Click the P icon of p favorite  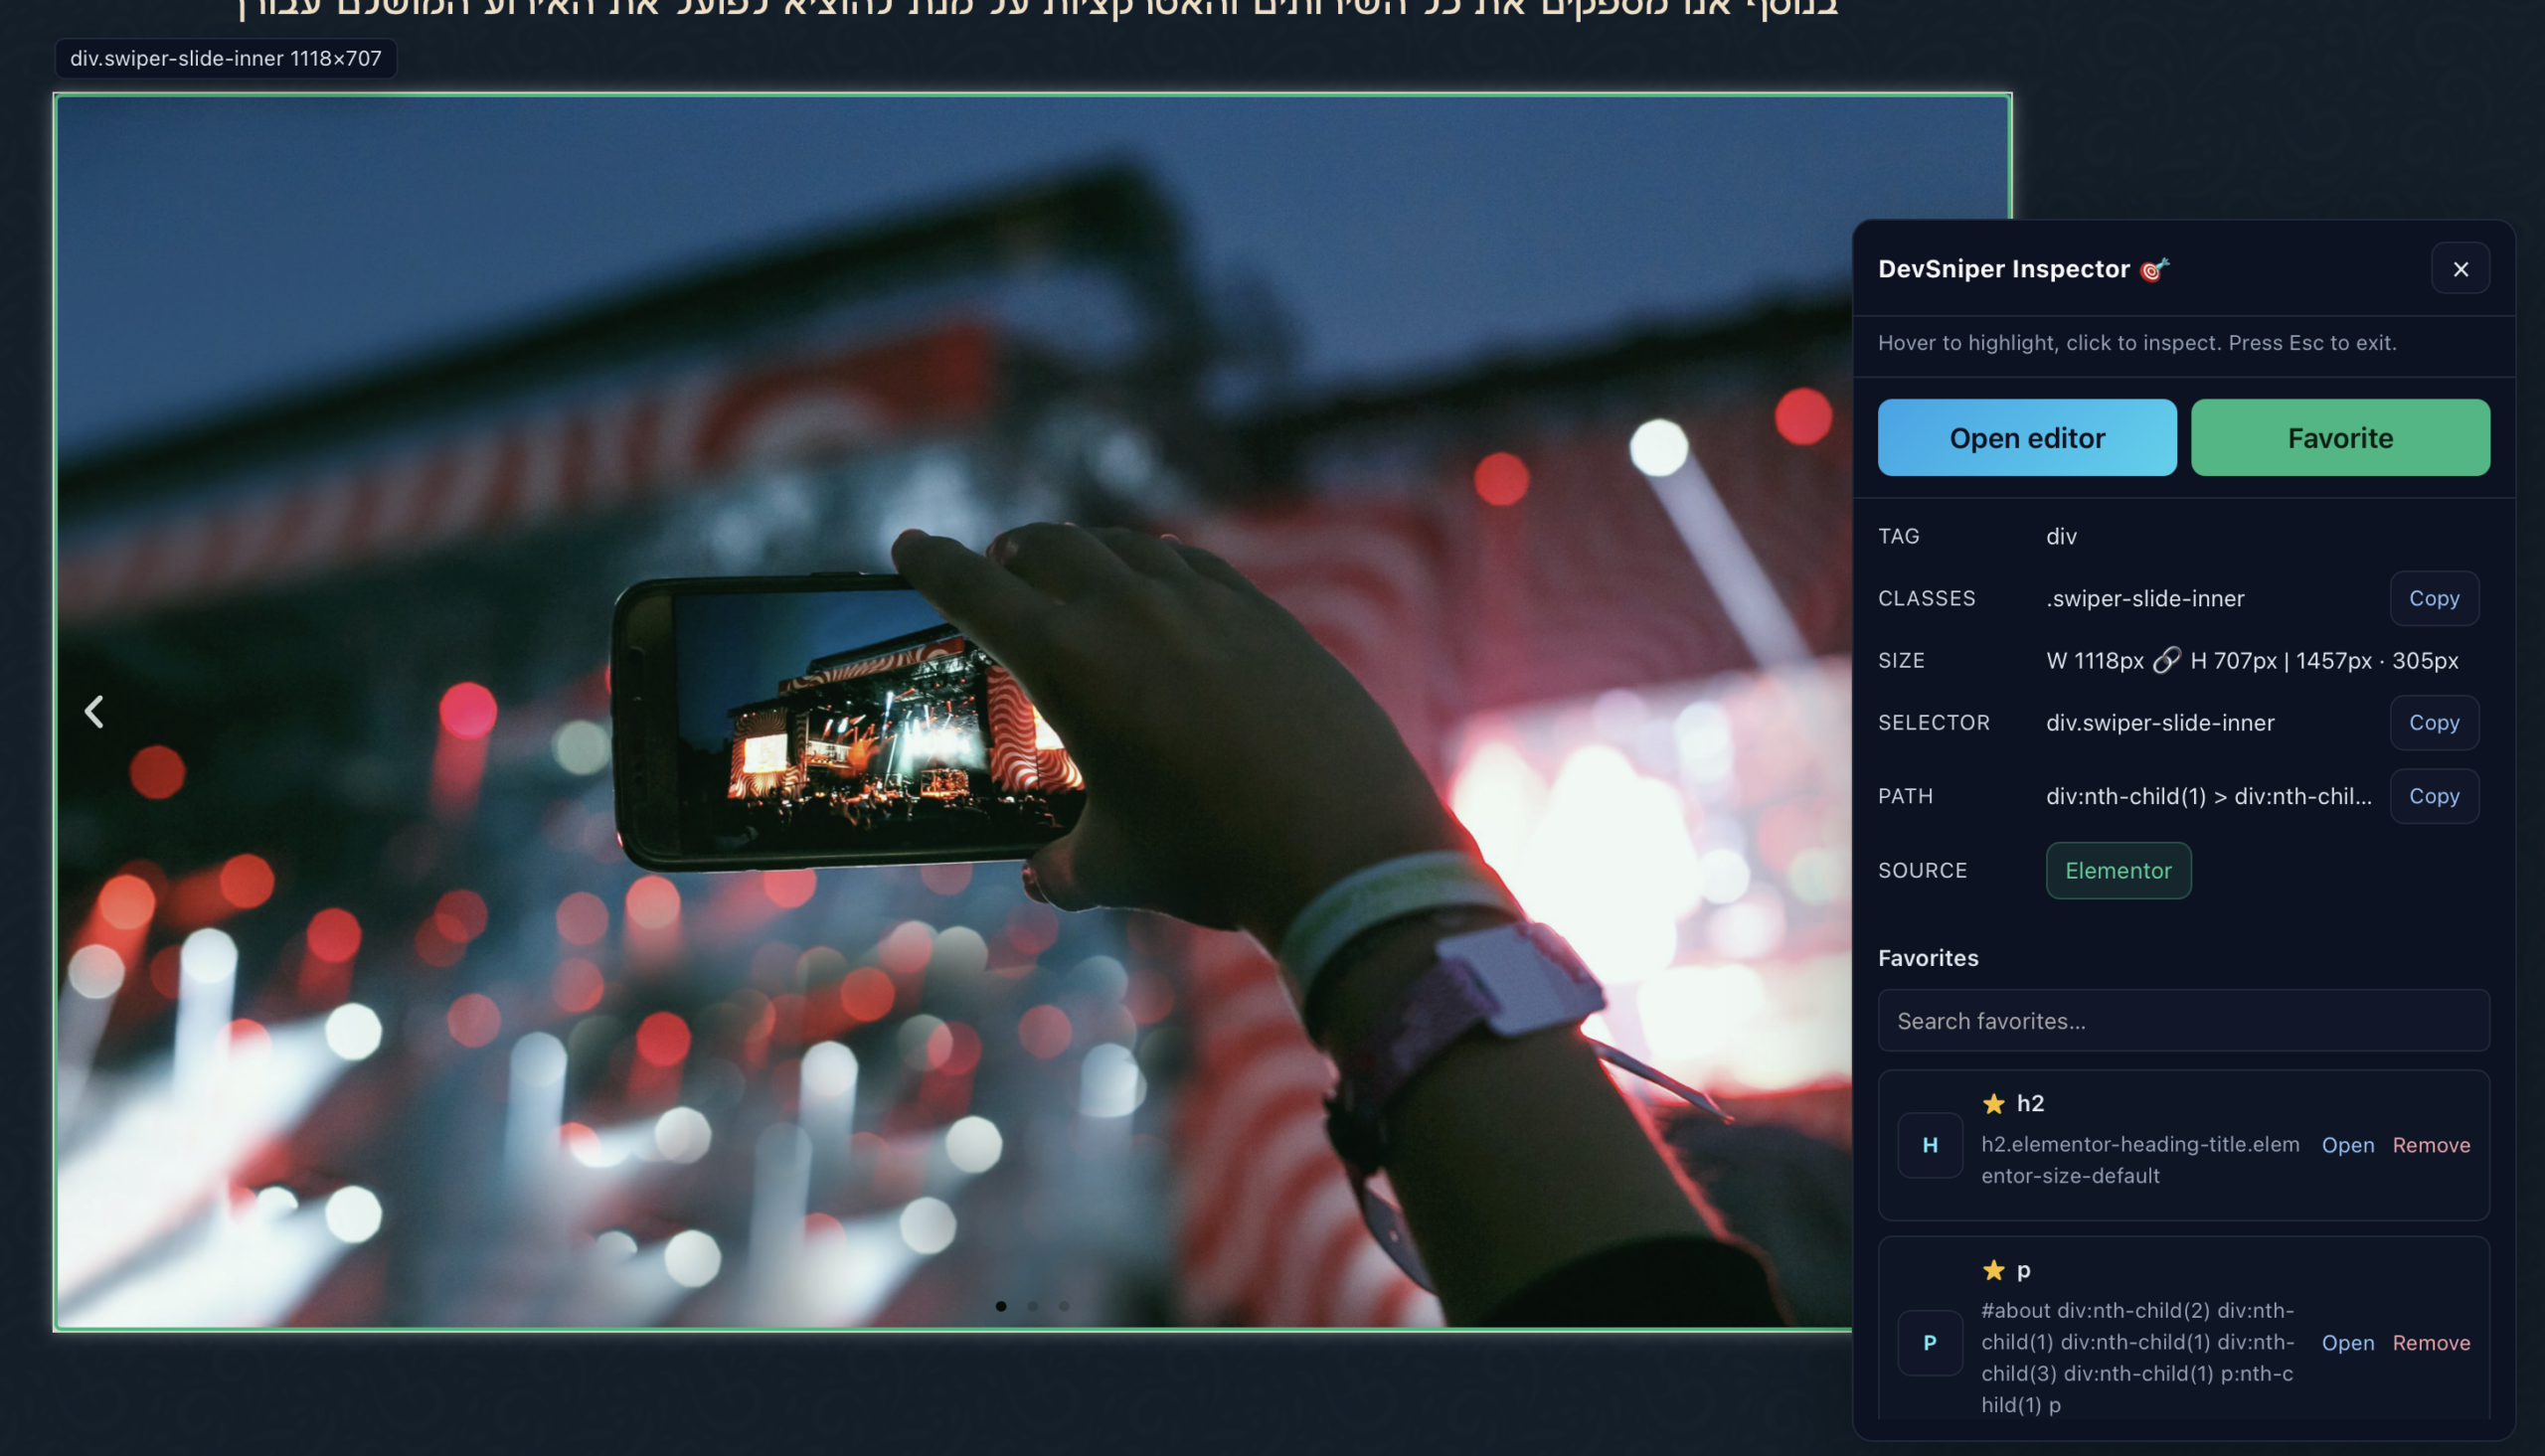click(x=1929, y=1342)
